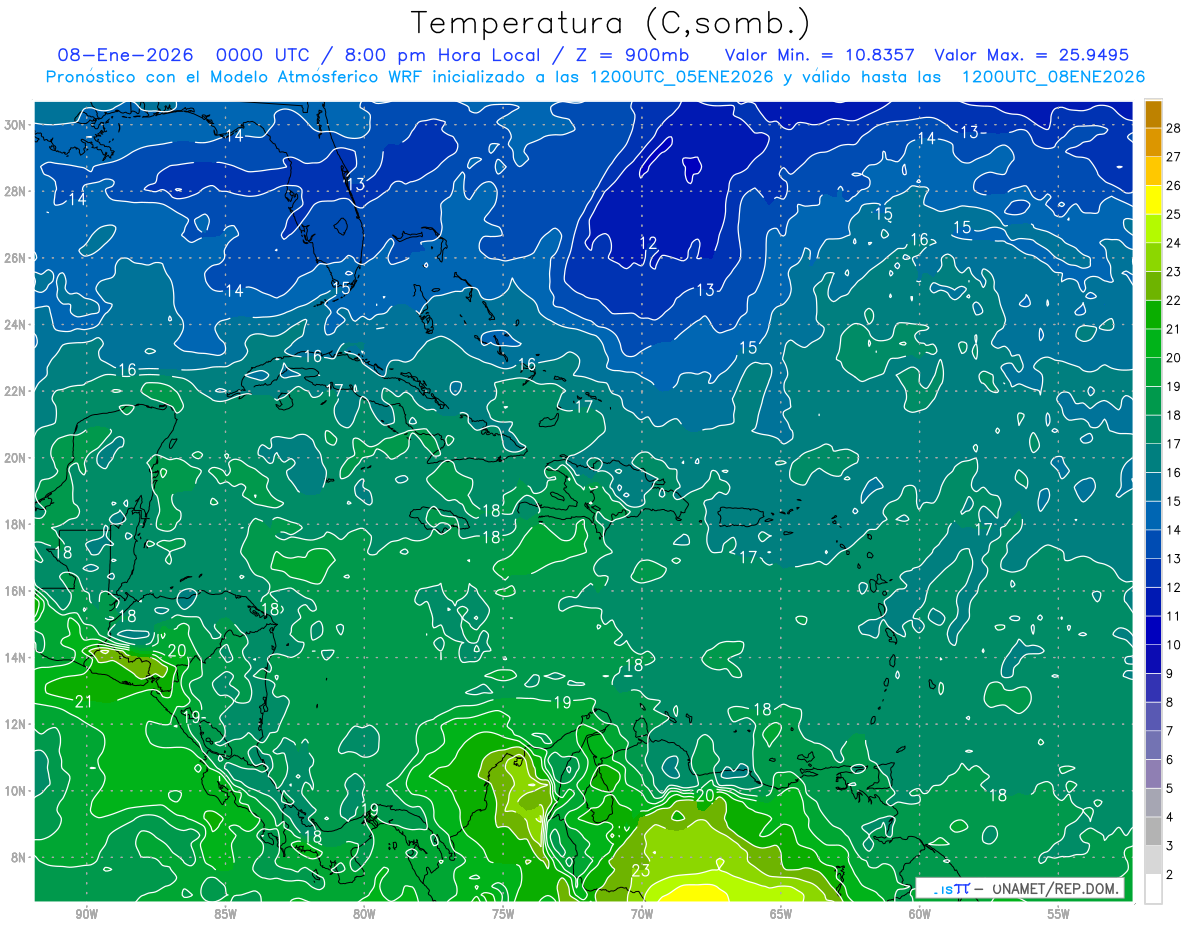Click the "24N" latitude axis label
Screen dimensions: 1200x927
[16, 324]
